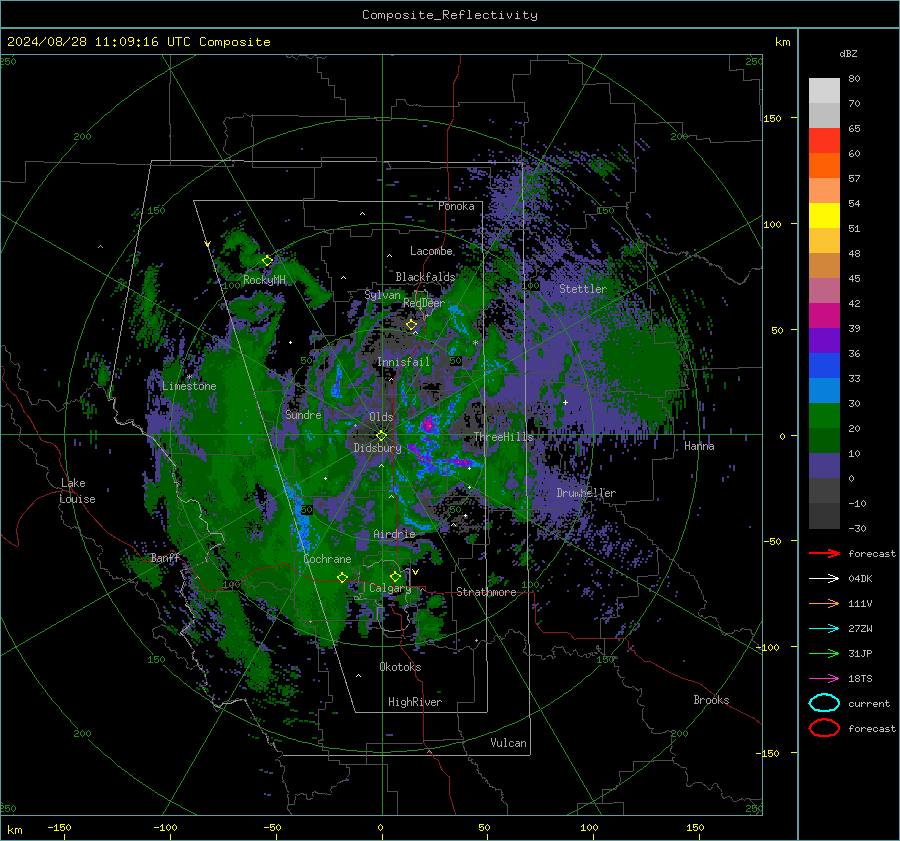900x841 pixels.
Task: Select the lightest gray swatch at legend top
Action: pyautogui.click(x=824, y=90)
